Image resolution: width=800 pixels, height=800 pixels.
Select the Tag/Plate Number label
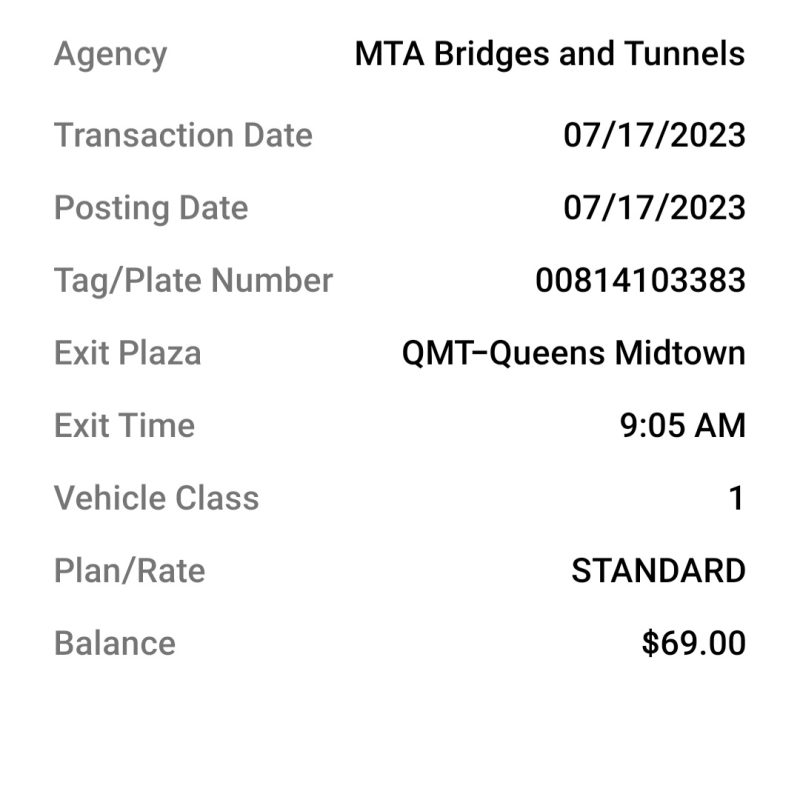pos(193,281)
